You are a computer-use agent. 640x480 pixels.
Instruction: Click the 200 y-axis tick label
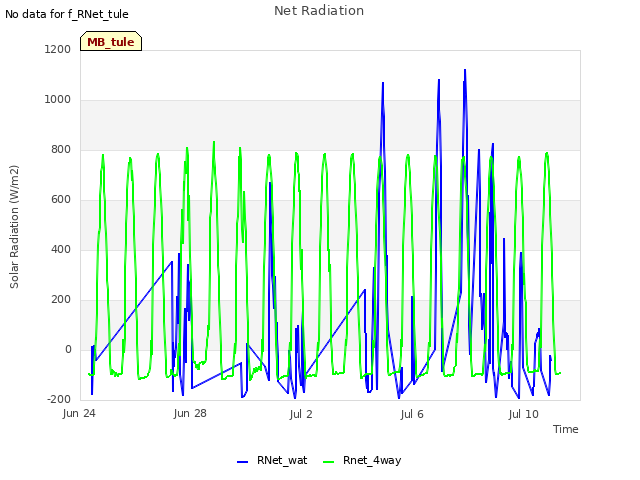tap(61, 300)
